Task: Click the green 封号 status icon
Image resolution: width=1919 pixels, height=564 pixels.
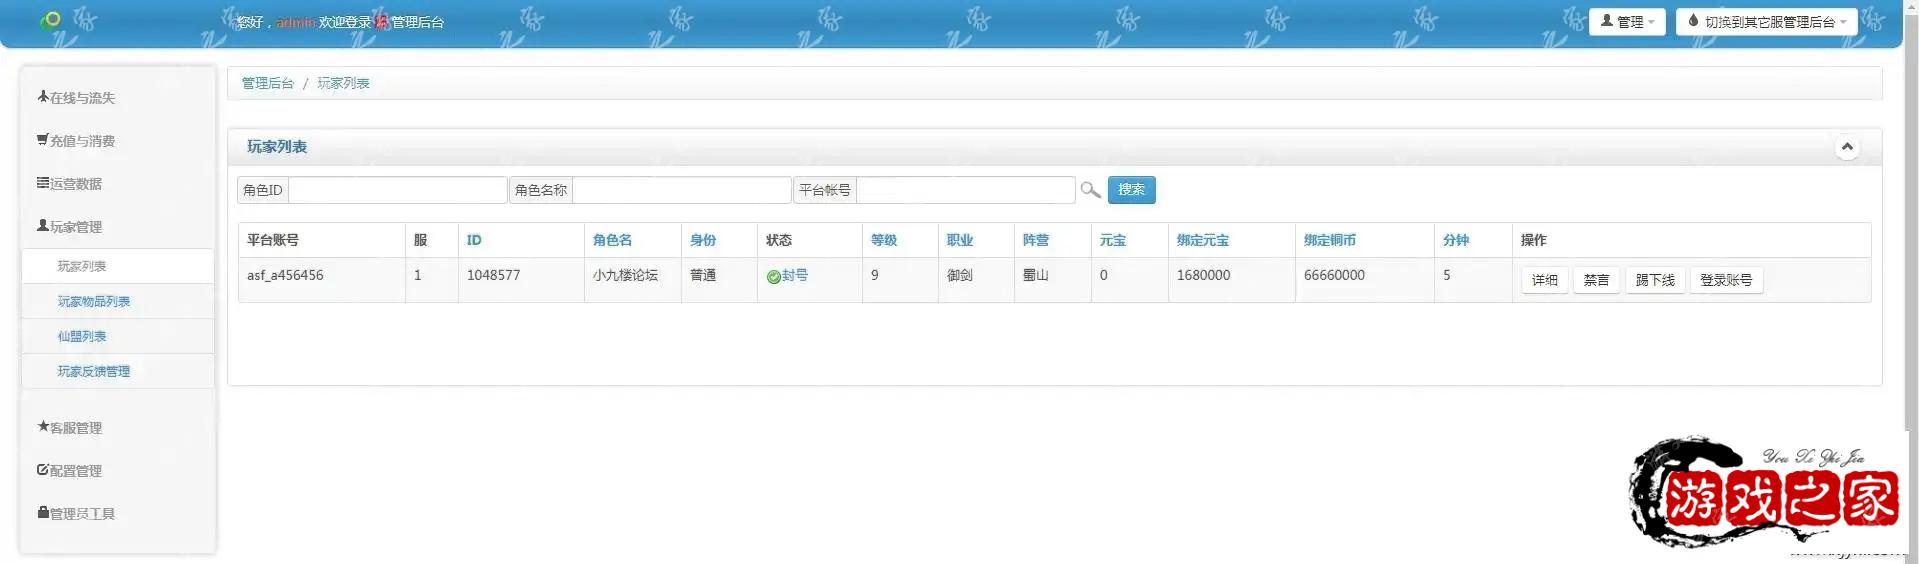Action: tap(773, 277)
